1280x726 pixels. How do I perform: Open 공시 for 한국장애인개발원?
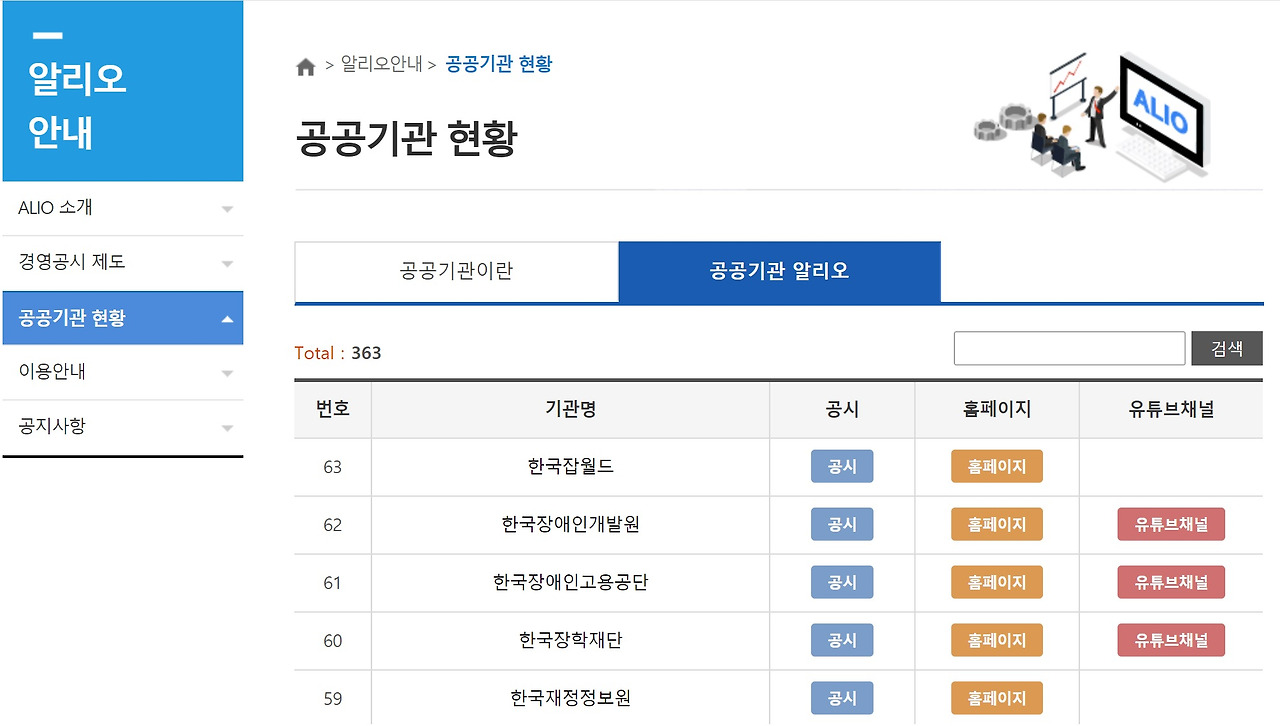tap(842, 524)
